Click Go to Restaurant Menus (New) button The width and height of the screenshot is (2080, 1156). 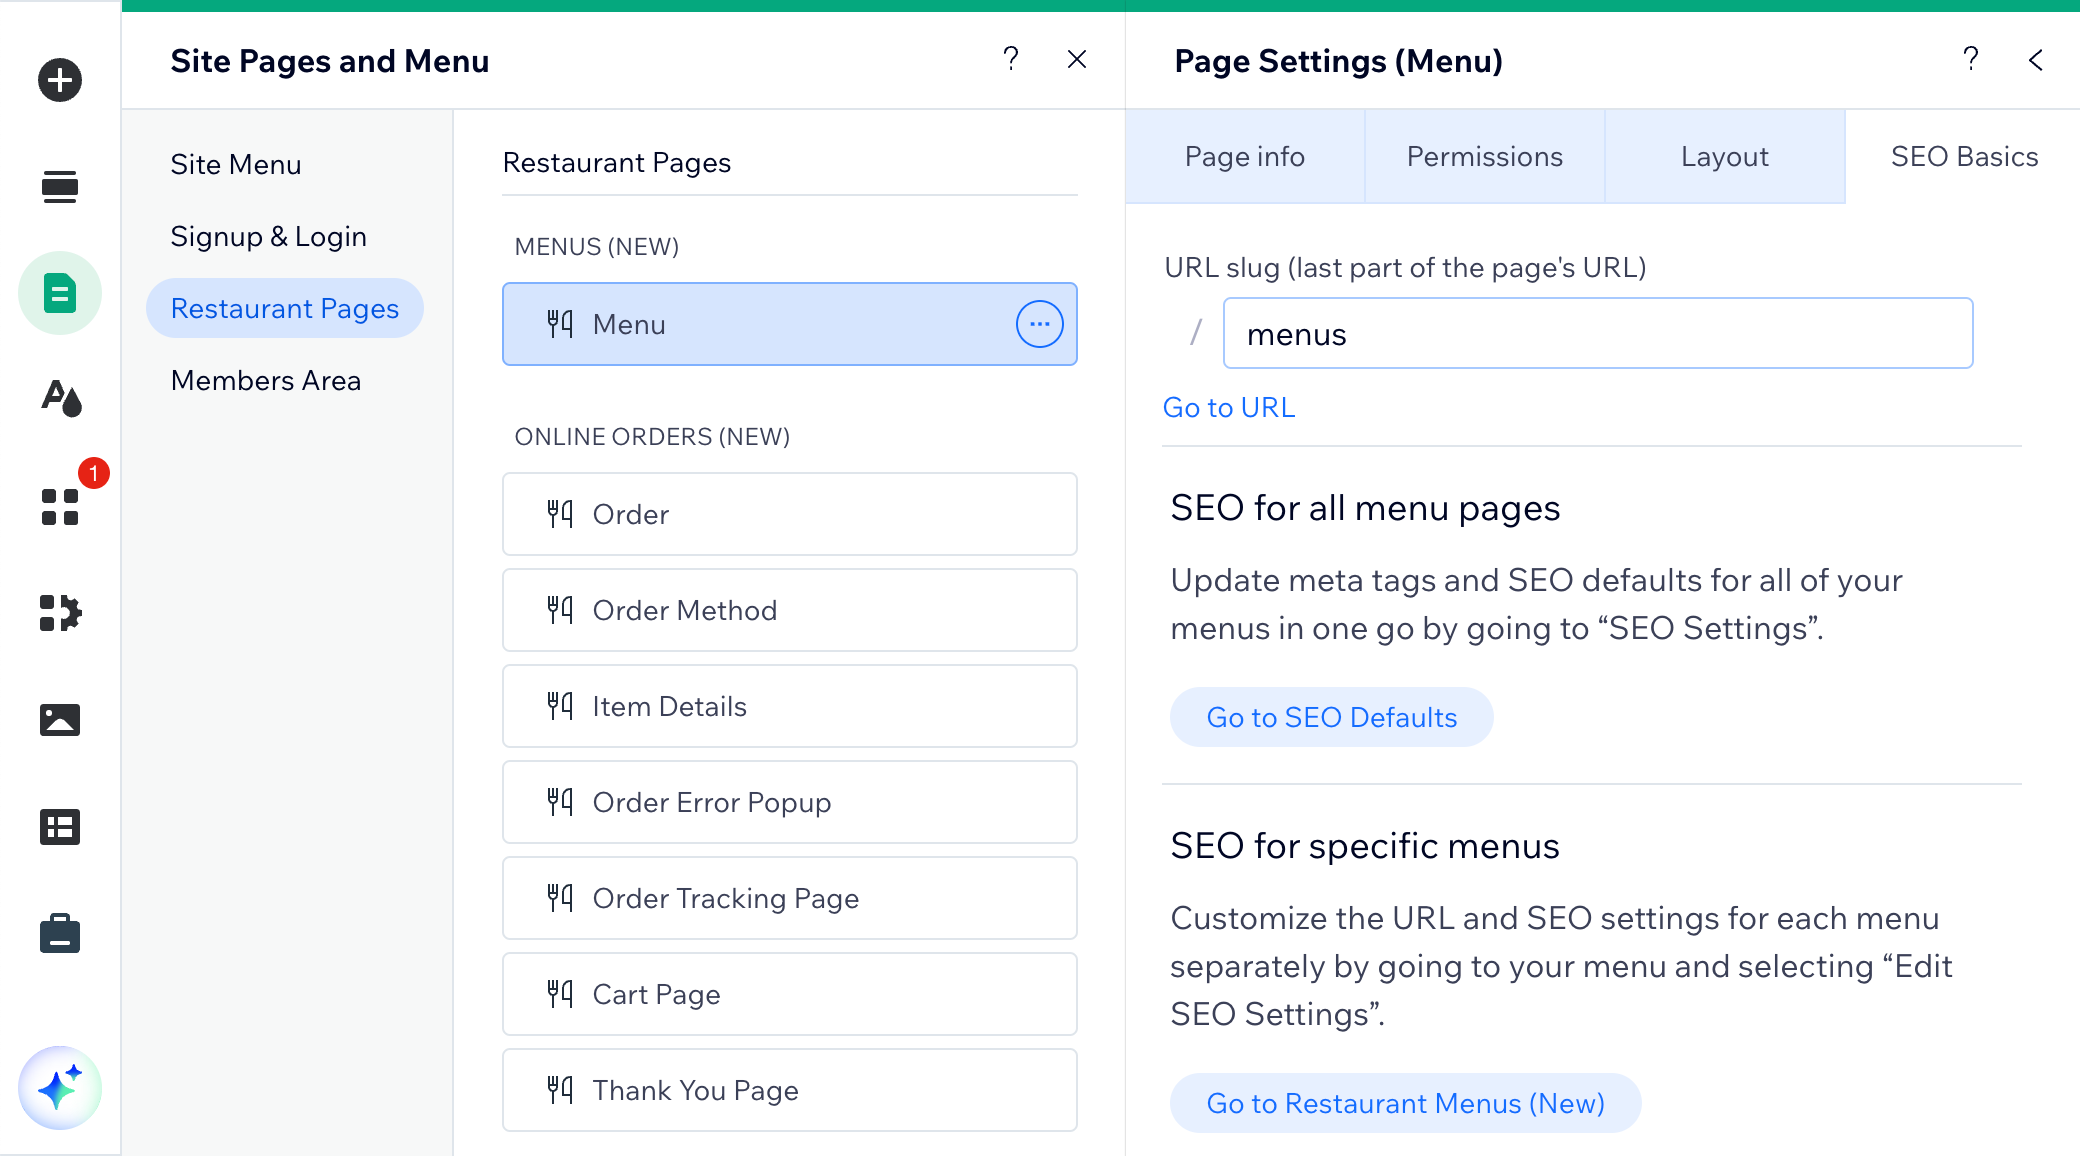1405,1103
